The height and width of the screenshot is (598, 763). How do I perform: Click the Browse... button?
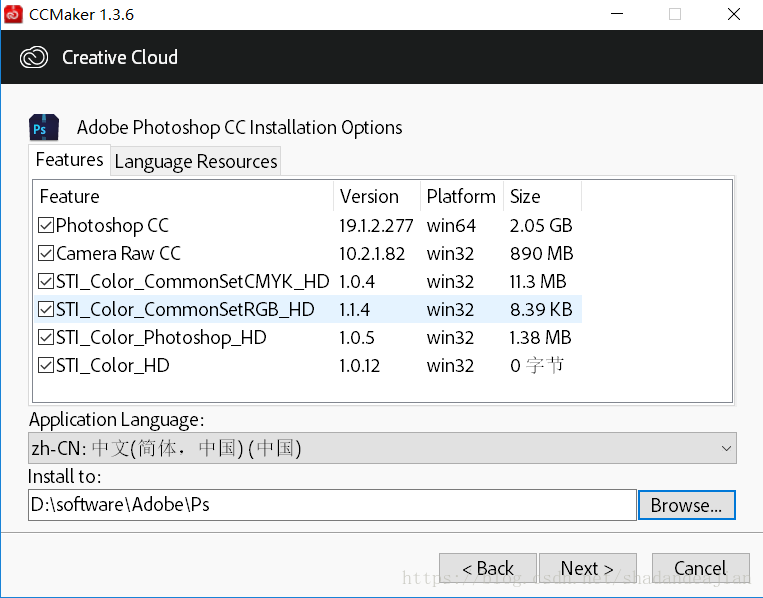(x=687, y=505)
